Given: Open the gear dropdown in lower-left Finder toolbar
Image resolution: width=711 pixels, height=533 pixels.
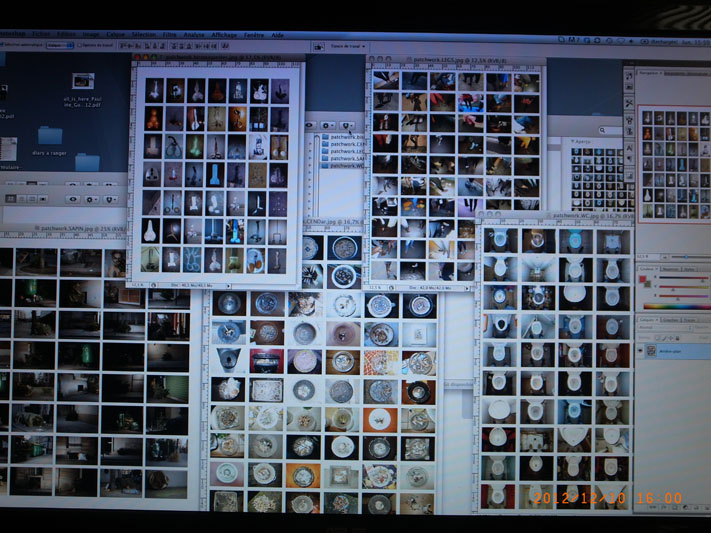Looking at the screenshot, I should pyautogui.click(x=92, y=199).
